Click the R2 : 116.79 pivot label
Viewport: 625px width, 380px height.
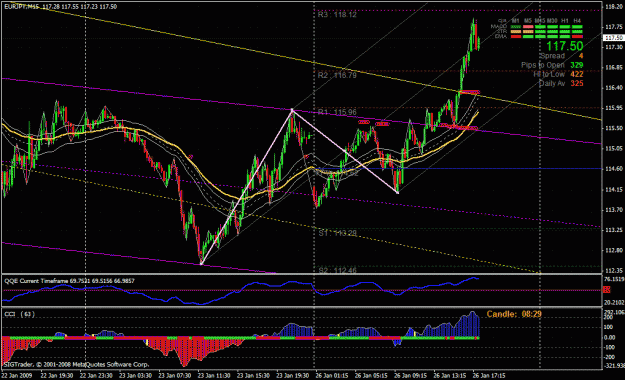(x=337, y=75)
